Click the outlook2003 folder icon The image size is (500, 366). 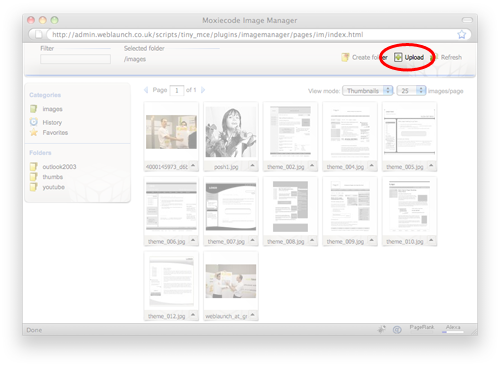pos(33,167)
